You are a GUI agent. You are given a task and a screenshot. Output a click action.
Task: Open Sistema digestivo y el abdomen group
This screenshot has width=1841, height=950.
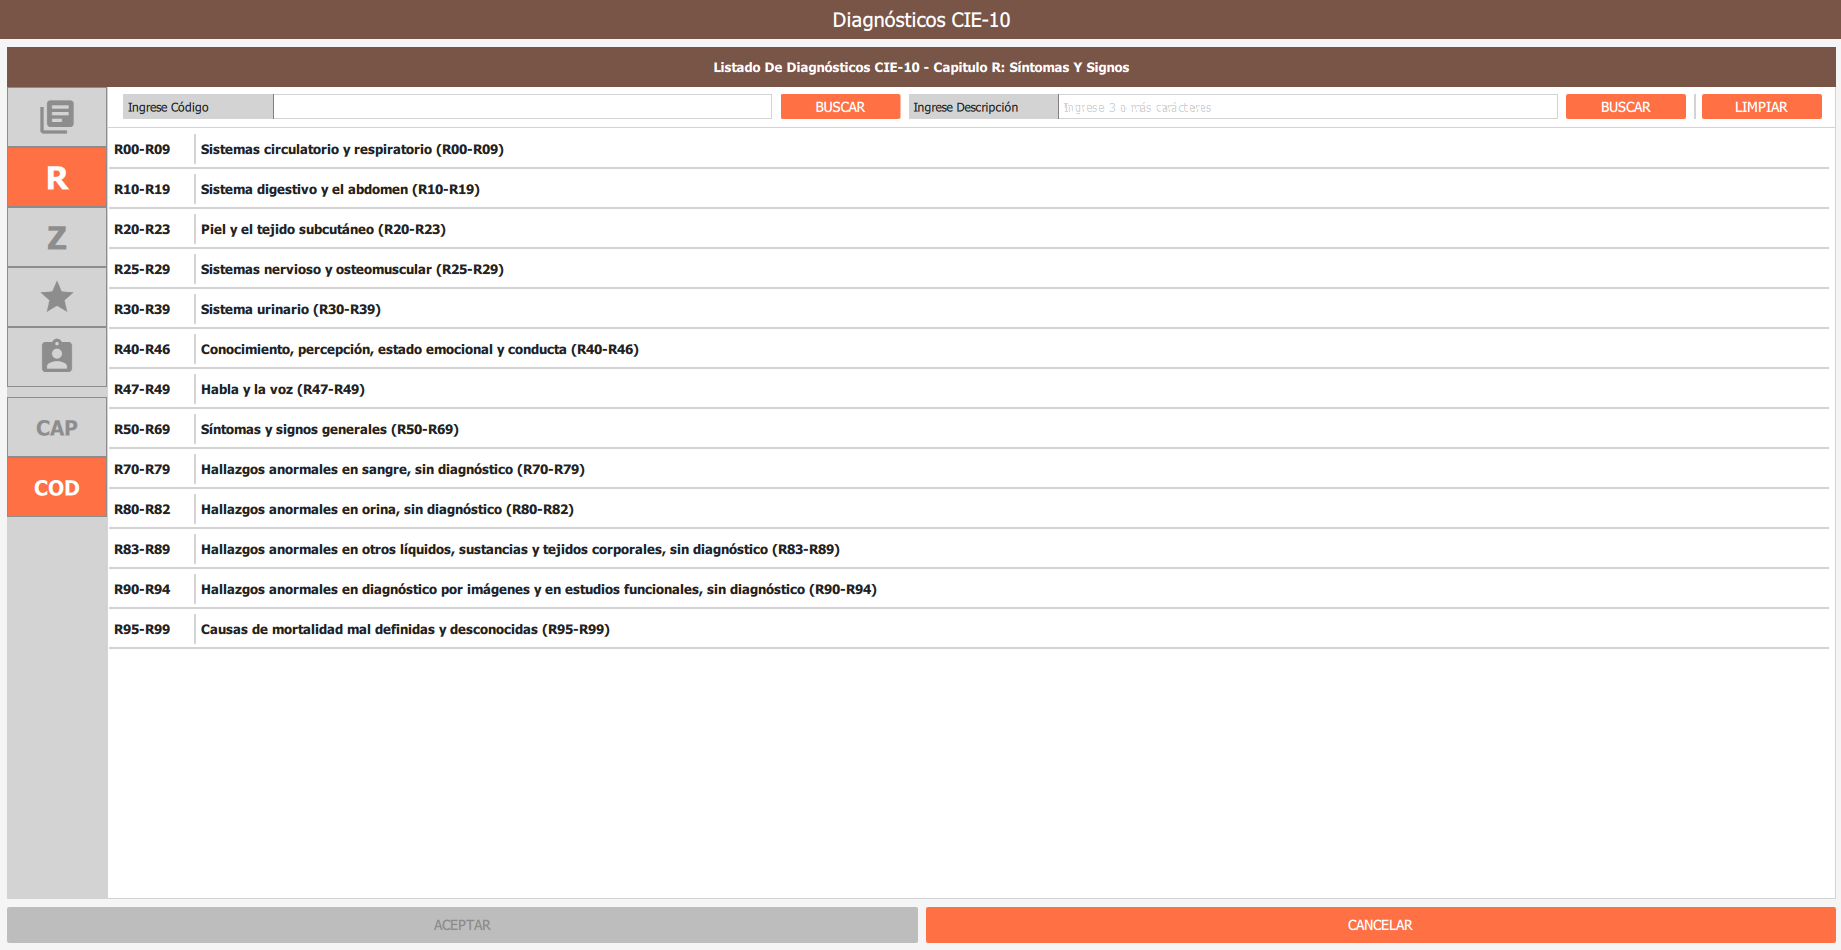point(340,189)
